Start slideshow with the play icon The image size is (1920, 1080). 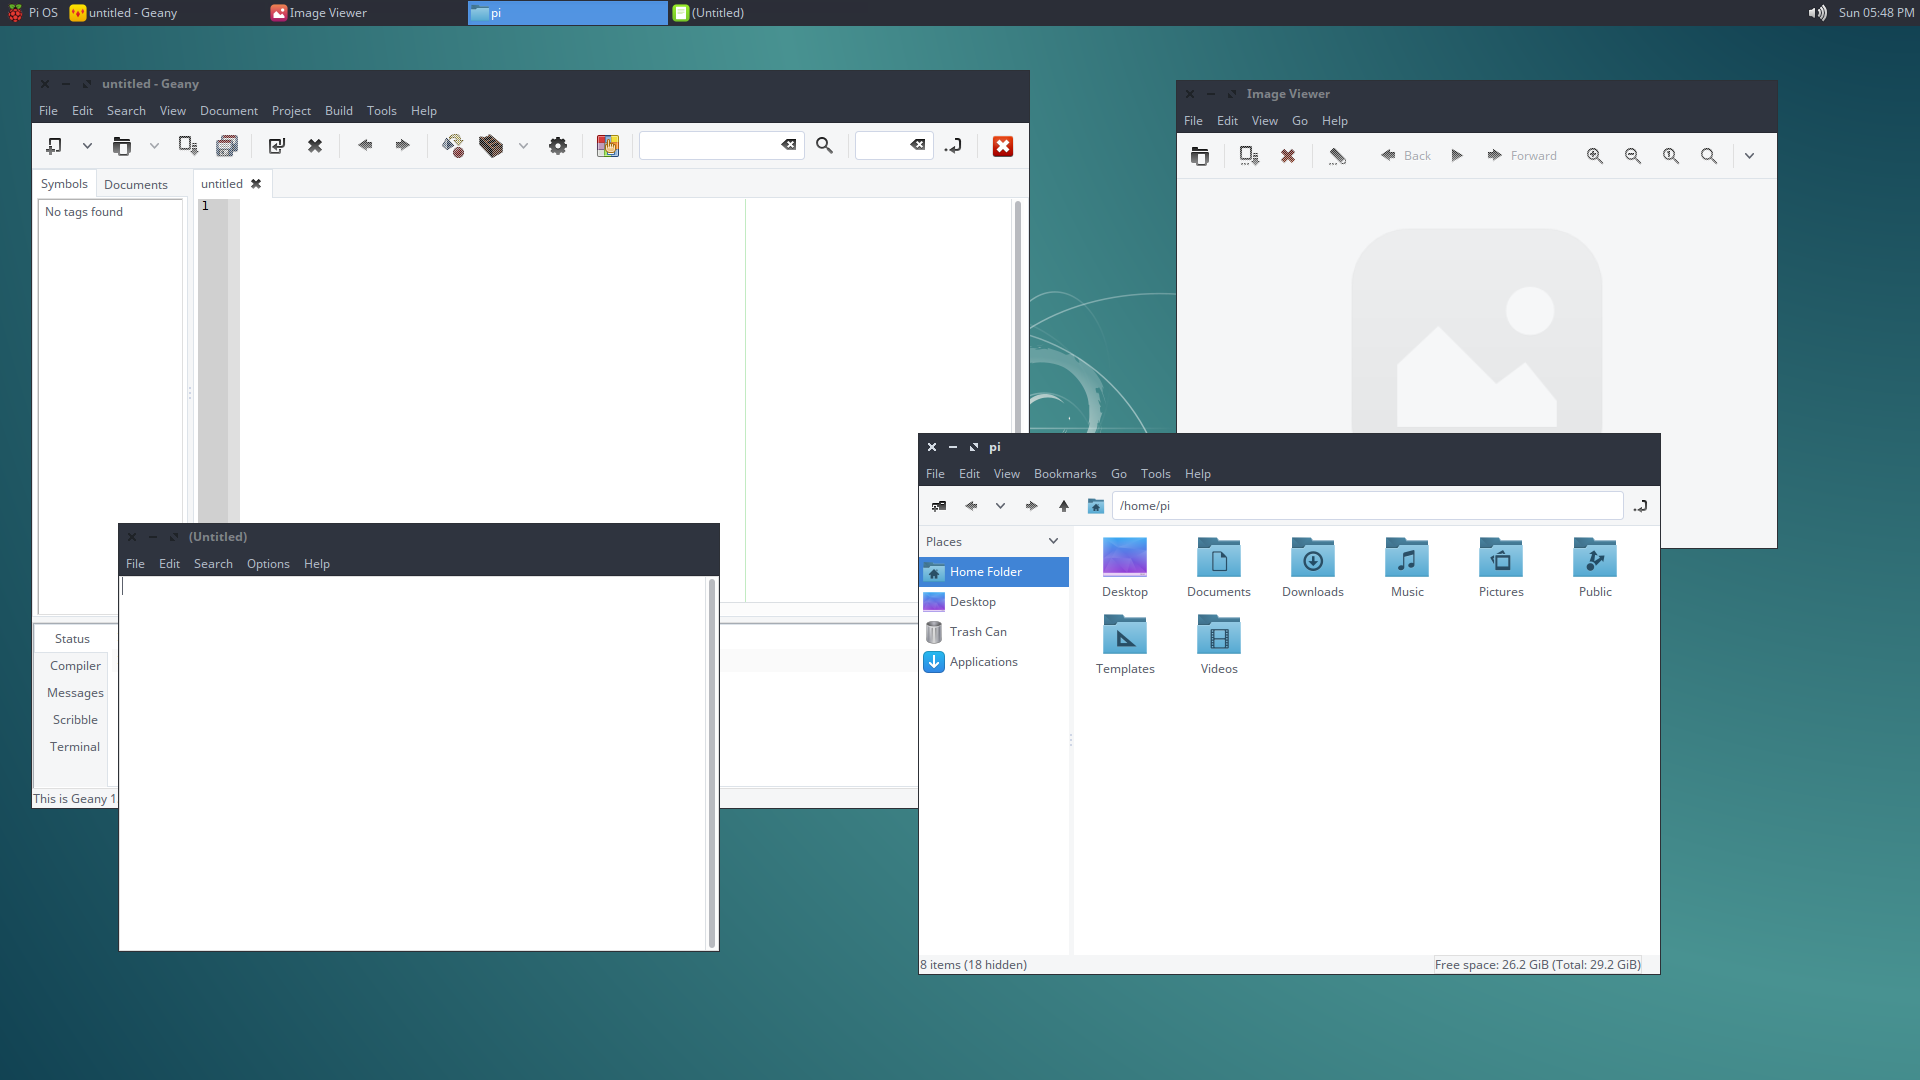point(1457,156)
